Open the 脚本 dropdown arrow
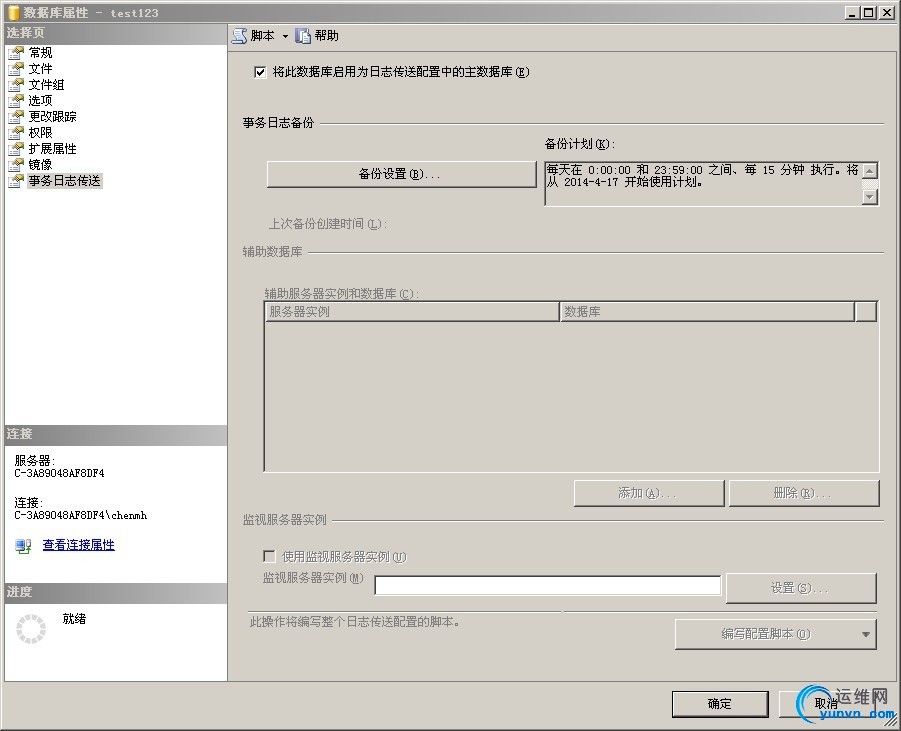 click(285, 36)
